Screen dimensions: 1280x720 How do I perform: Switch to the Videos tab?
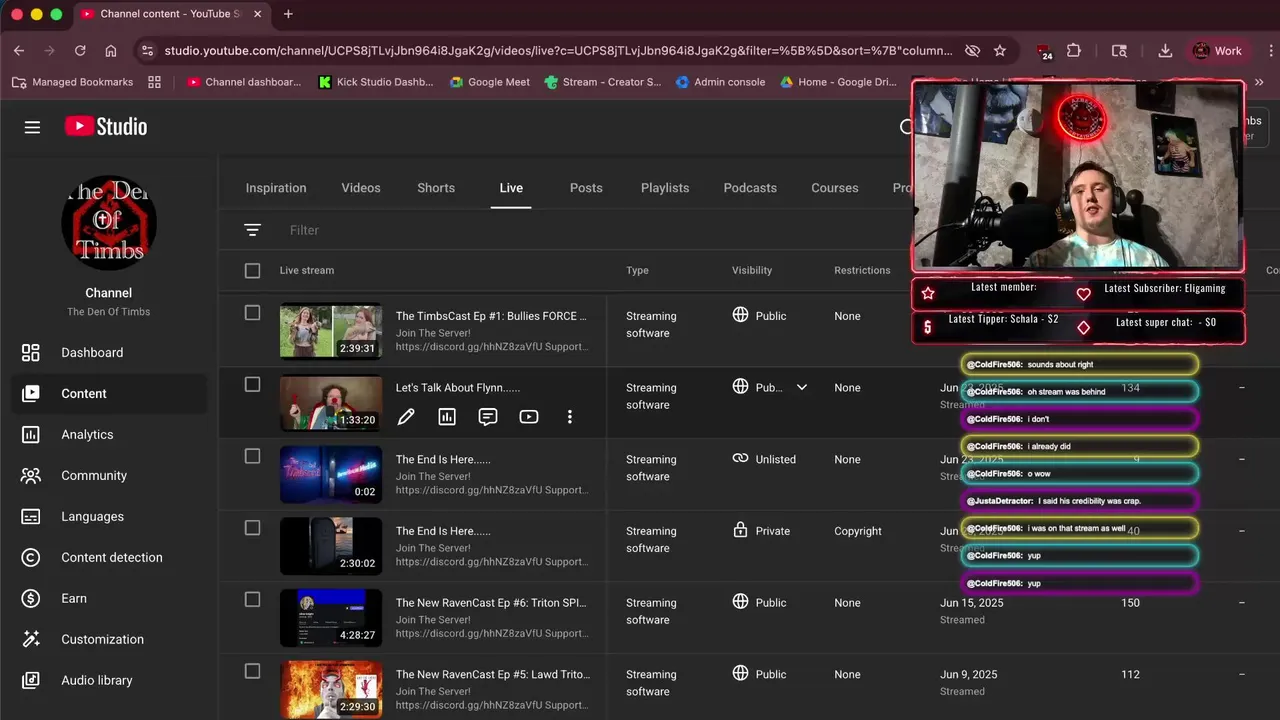tap(361, 188)
